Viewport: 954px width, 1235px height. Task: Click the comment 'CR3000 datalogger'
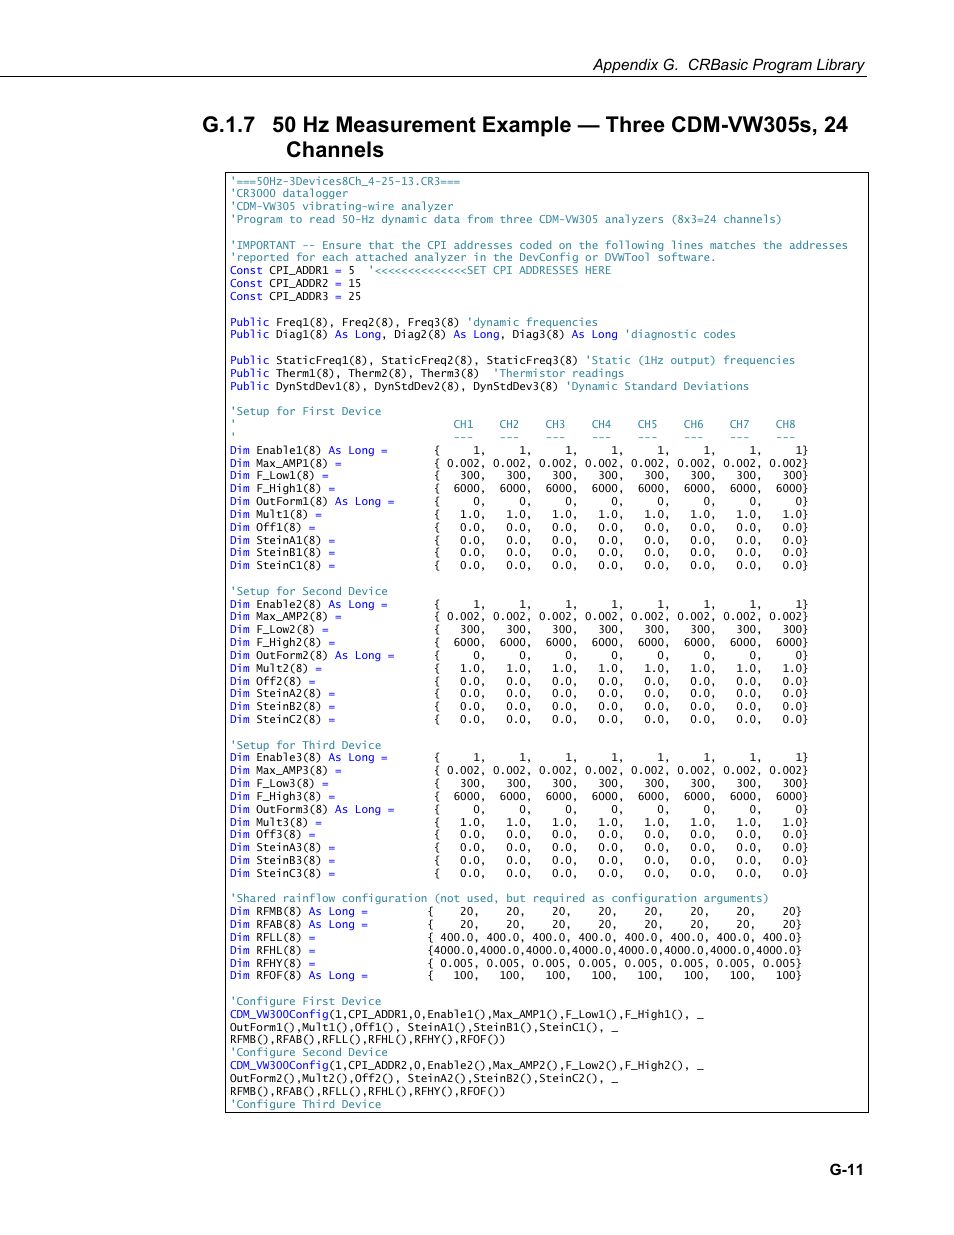[289, 194]
